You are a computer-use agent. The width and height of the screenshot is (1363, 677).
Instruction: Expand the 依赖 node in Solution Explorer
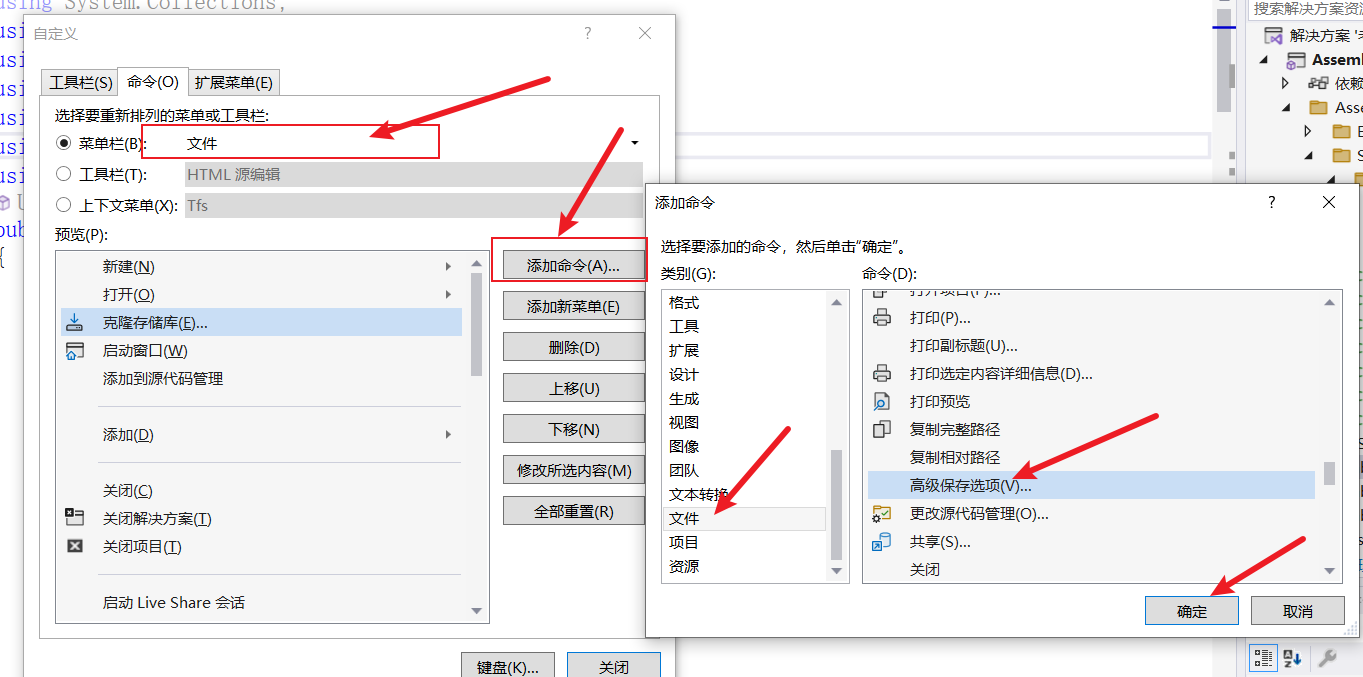[x=1286, y=84]
